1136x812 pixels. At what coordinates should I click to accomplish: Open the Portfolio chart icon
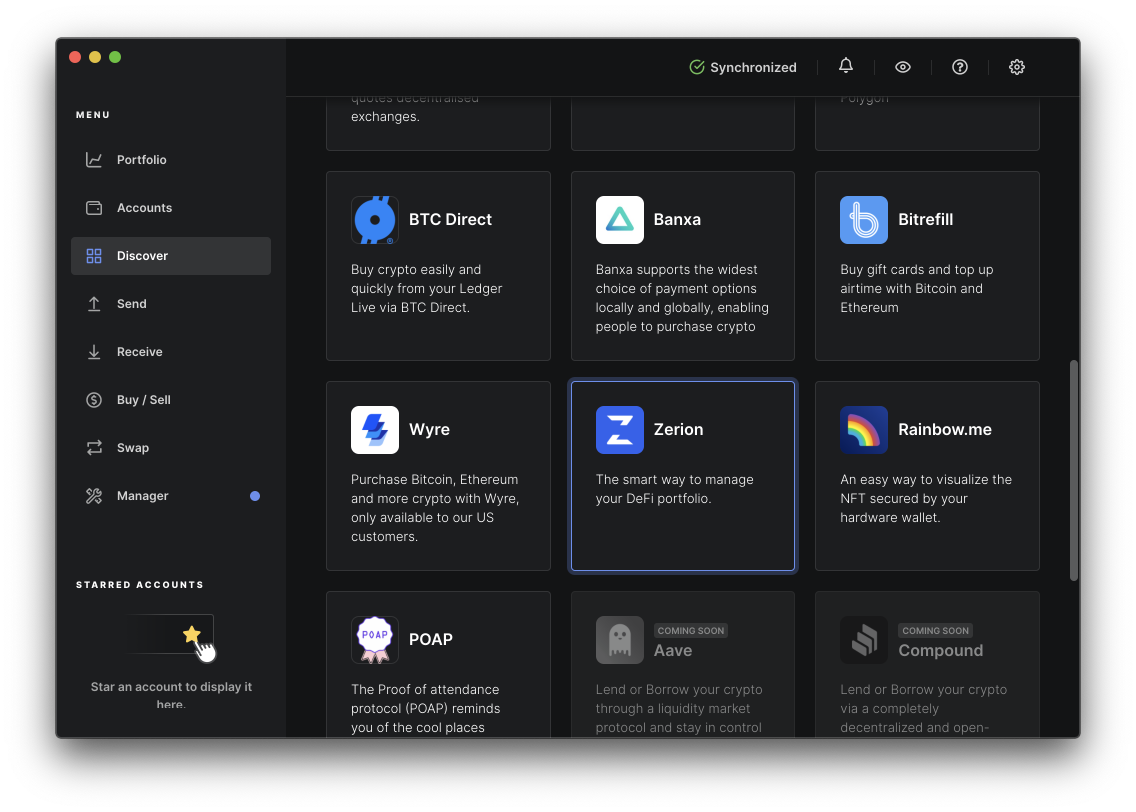[92, 159]
